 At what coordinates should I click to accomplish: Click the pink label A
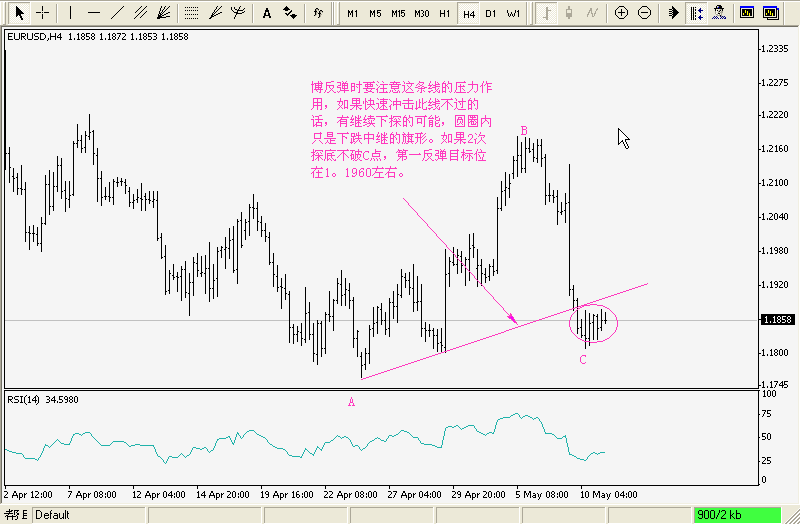[351, 402]
